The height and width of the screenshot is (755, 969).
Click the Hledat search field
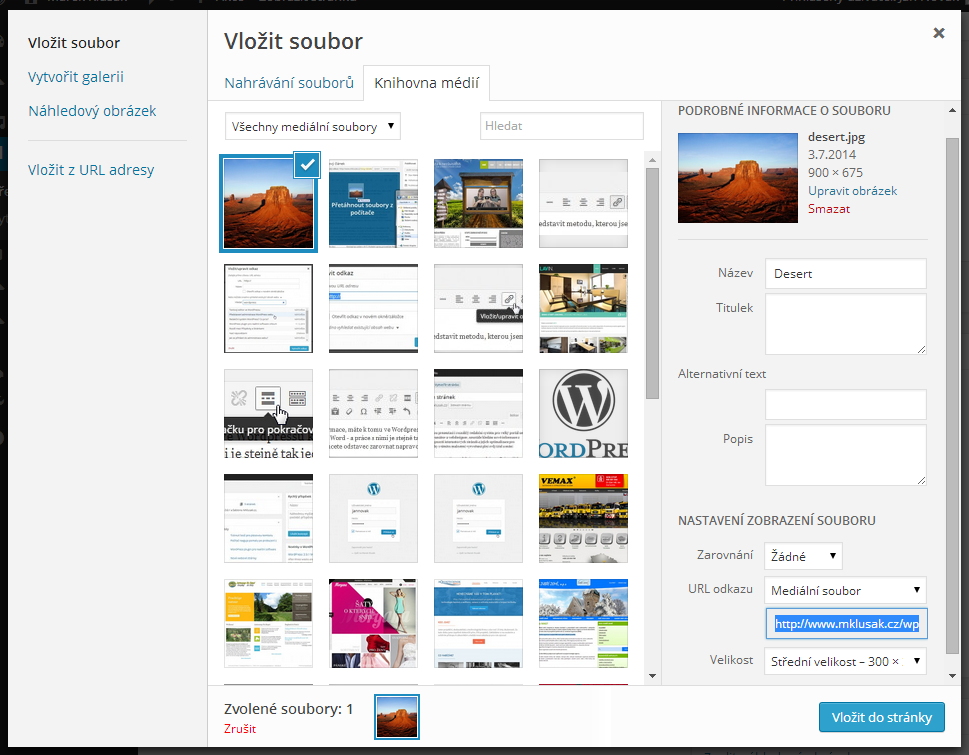pyautogui.click(x=562, y=126)
